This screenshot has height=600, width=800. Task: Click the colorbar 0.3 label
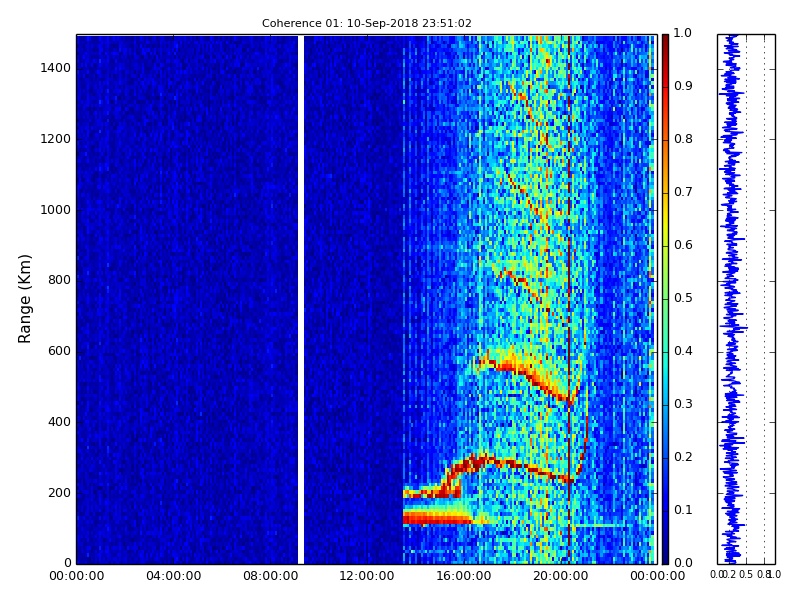(683, 404)
